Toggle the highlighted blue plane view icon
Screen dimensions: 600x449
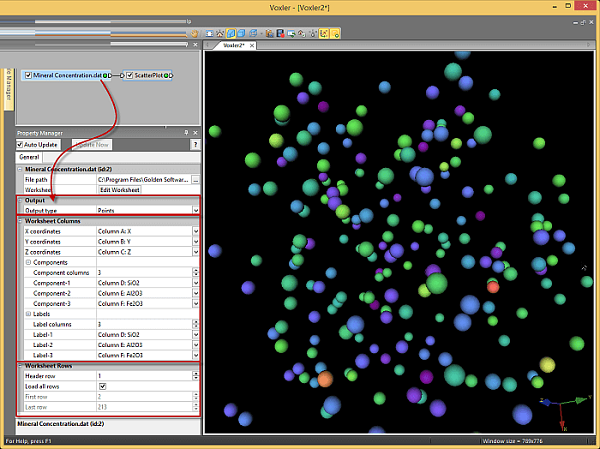231,34
